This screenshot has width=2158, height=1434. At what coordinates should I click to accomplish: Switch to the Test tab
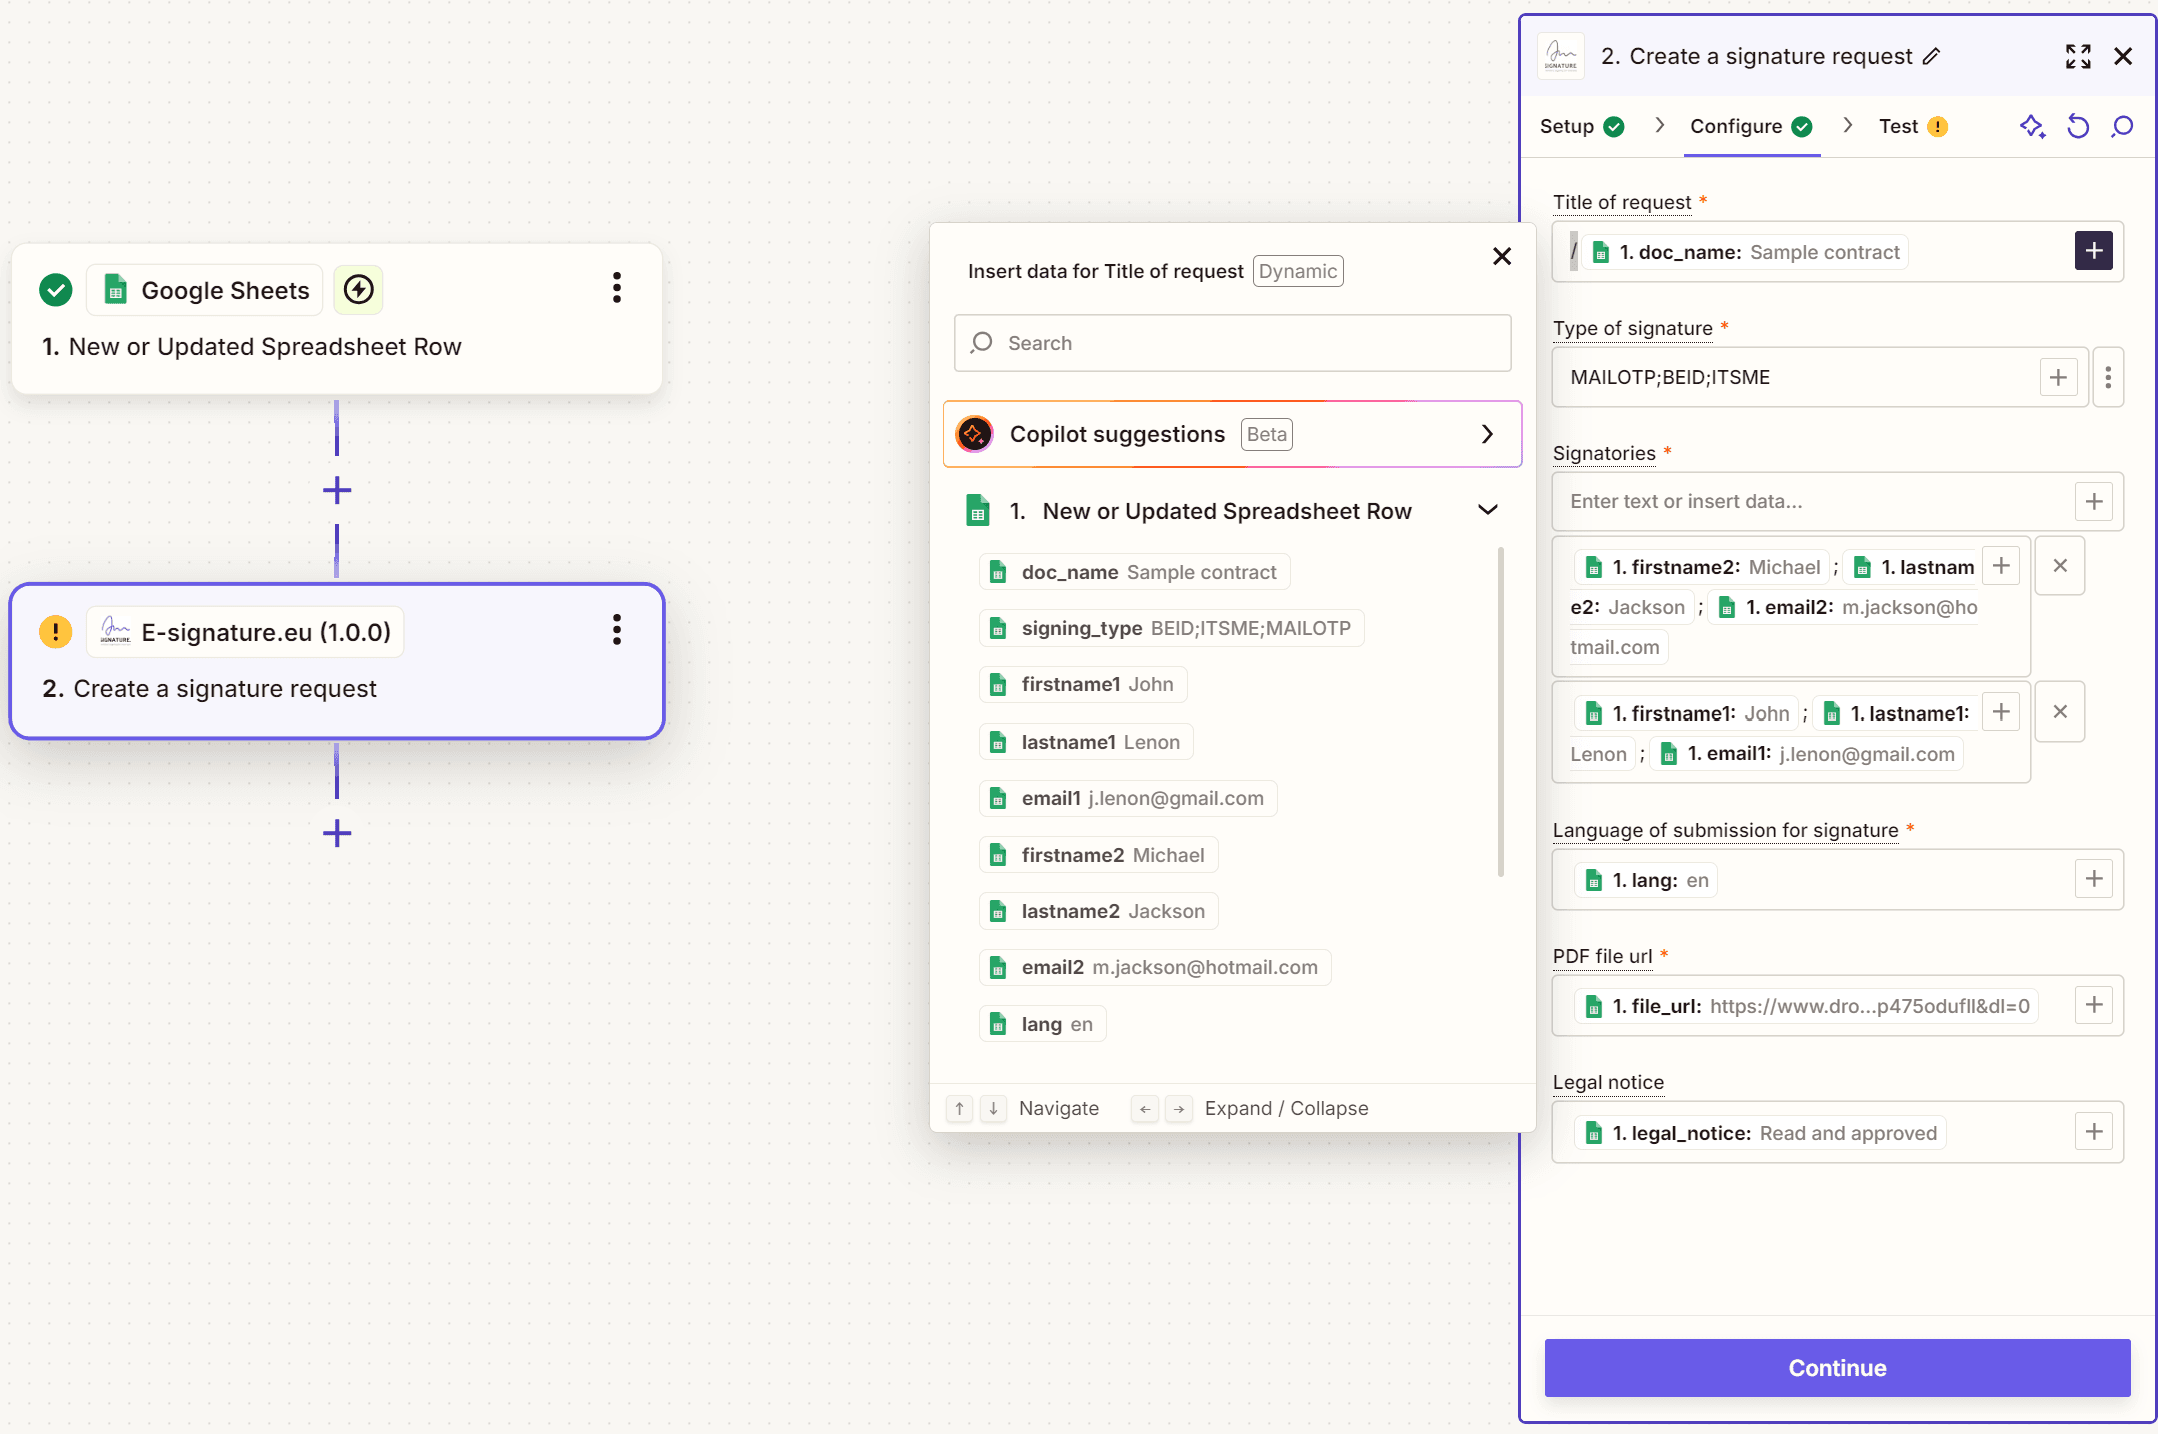click(1913, 126)
